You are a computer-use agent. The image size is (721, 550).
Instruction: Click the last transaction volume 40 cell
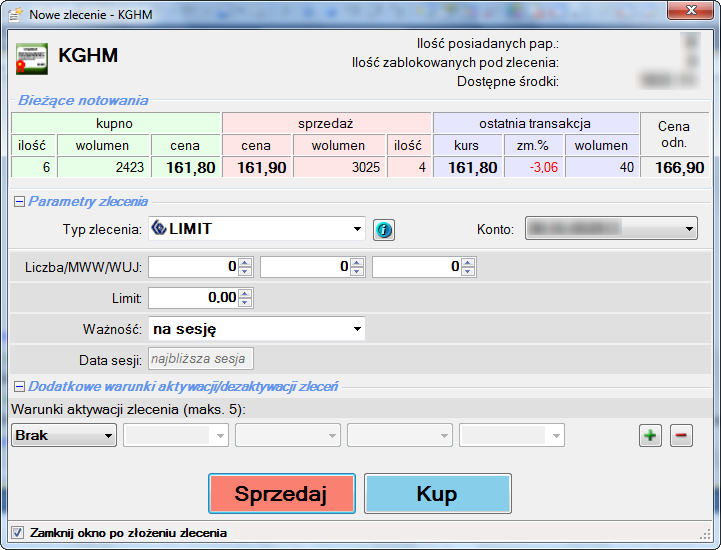[x=602, y=167]
